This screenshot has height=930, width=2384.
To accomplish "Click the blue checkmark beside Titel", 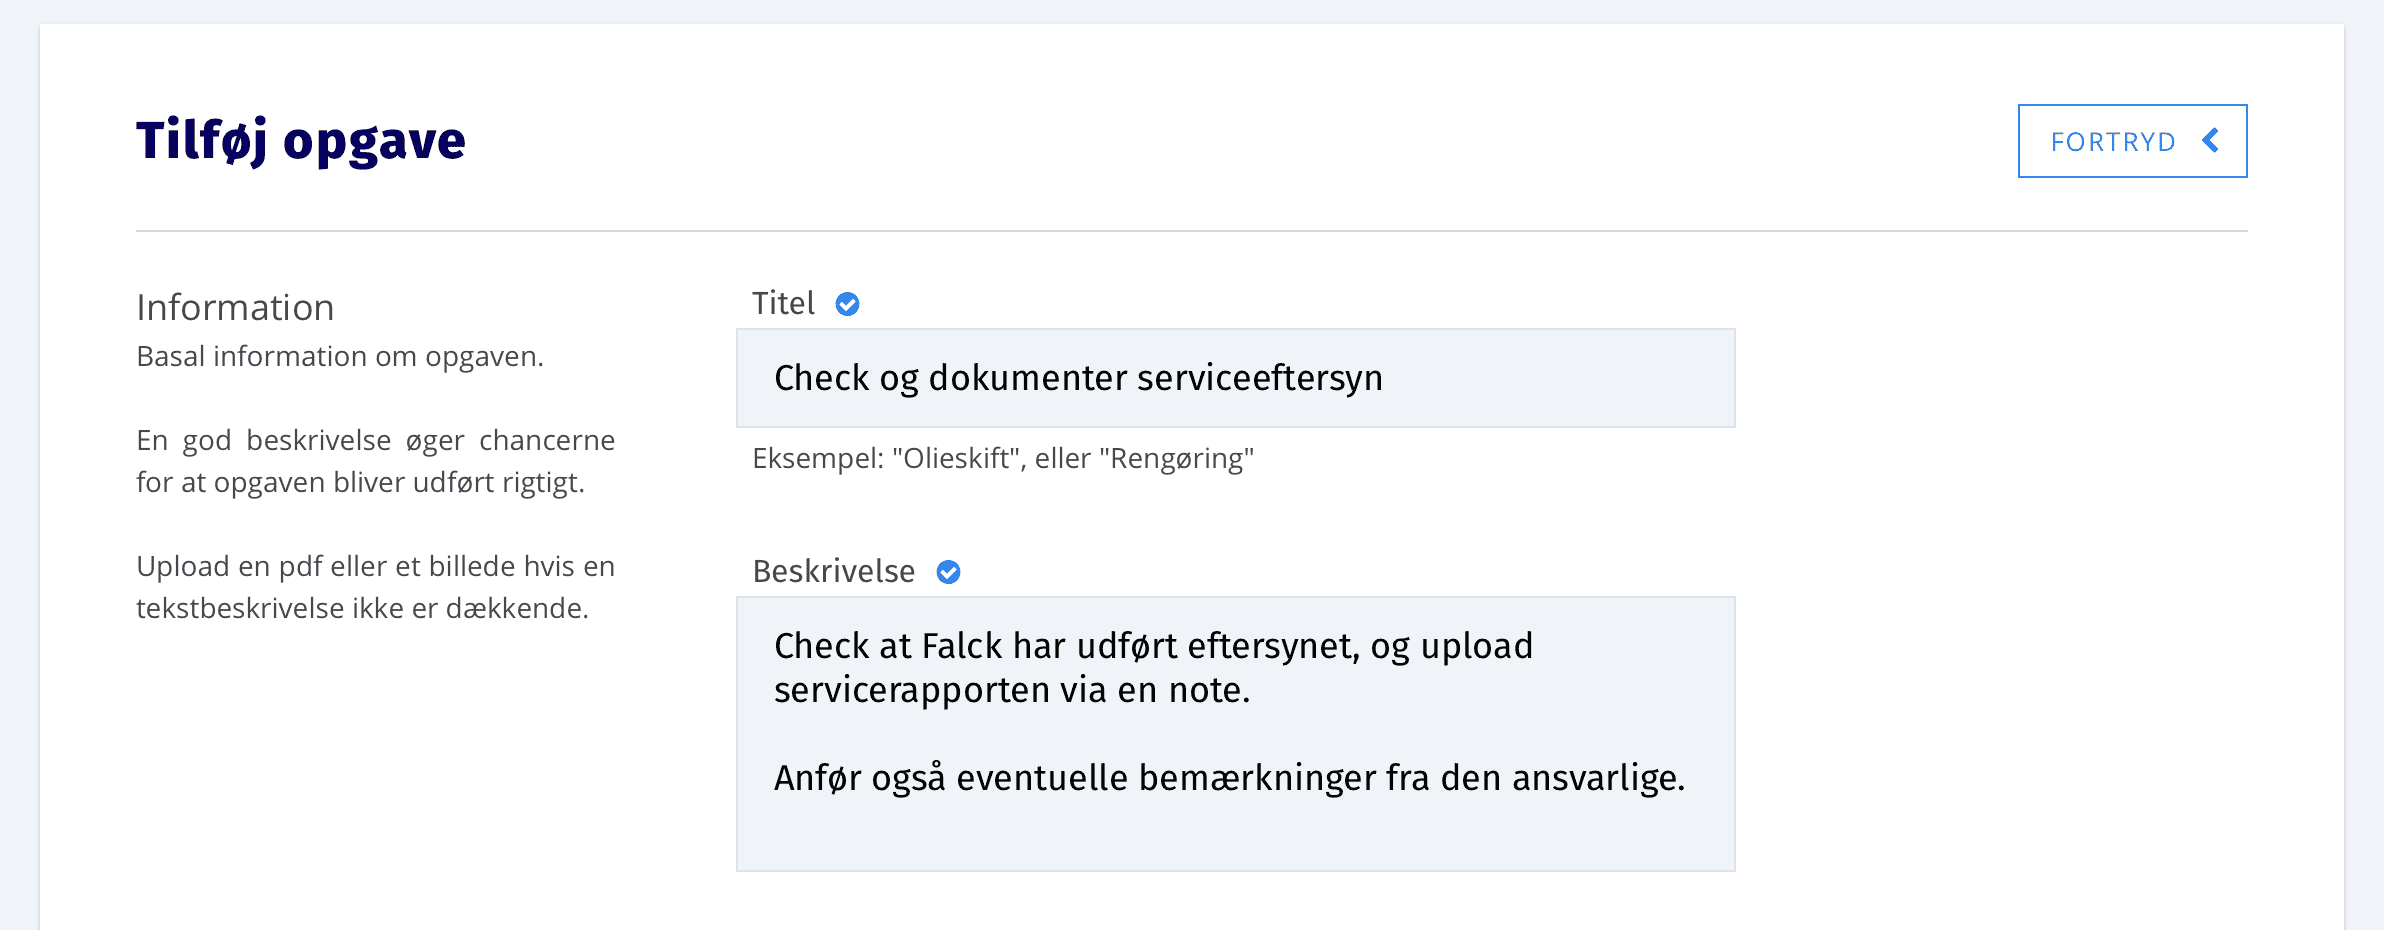I will [847, 304].
